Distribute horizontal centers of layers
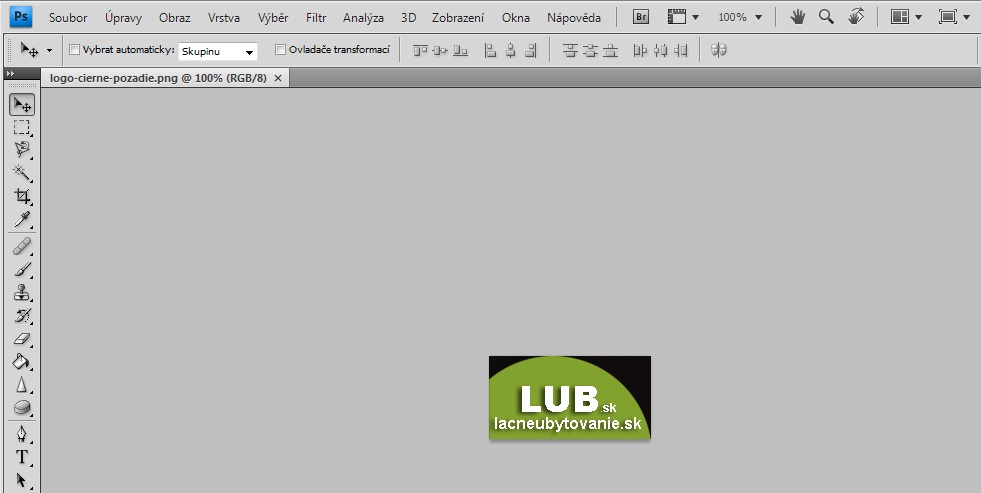 click(661, 51)
